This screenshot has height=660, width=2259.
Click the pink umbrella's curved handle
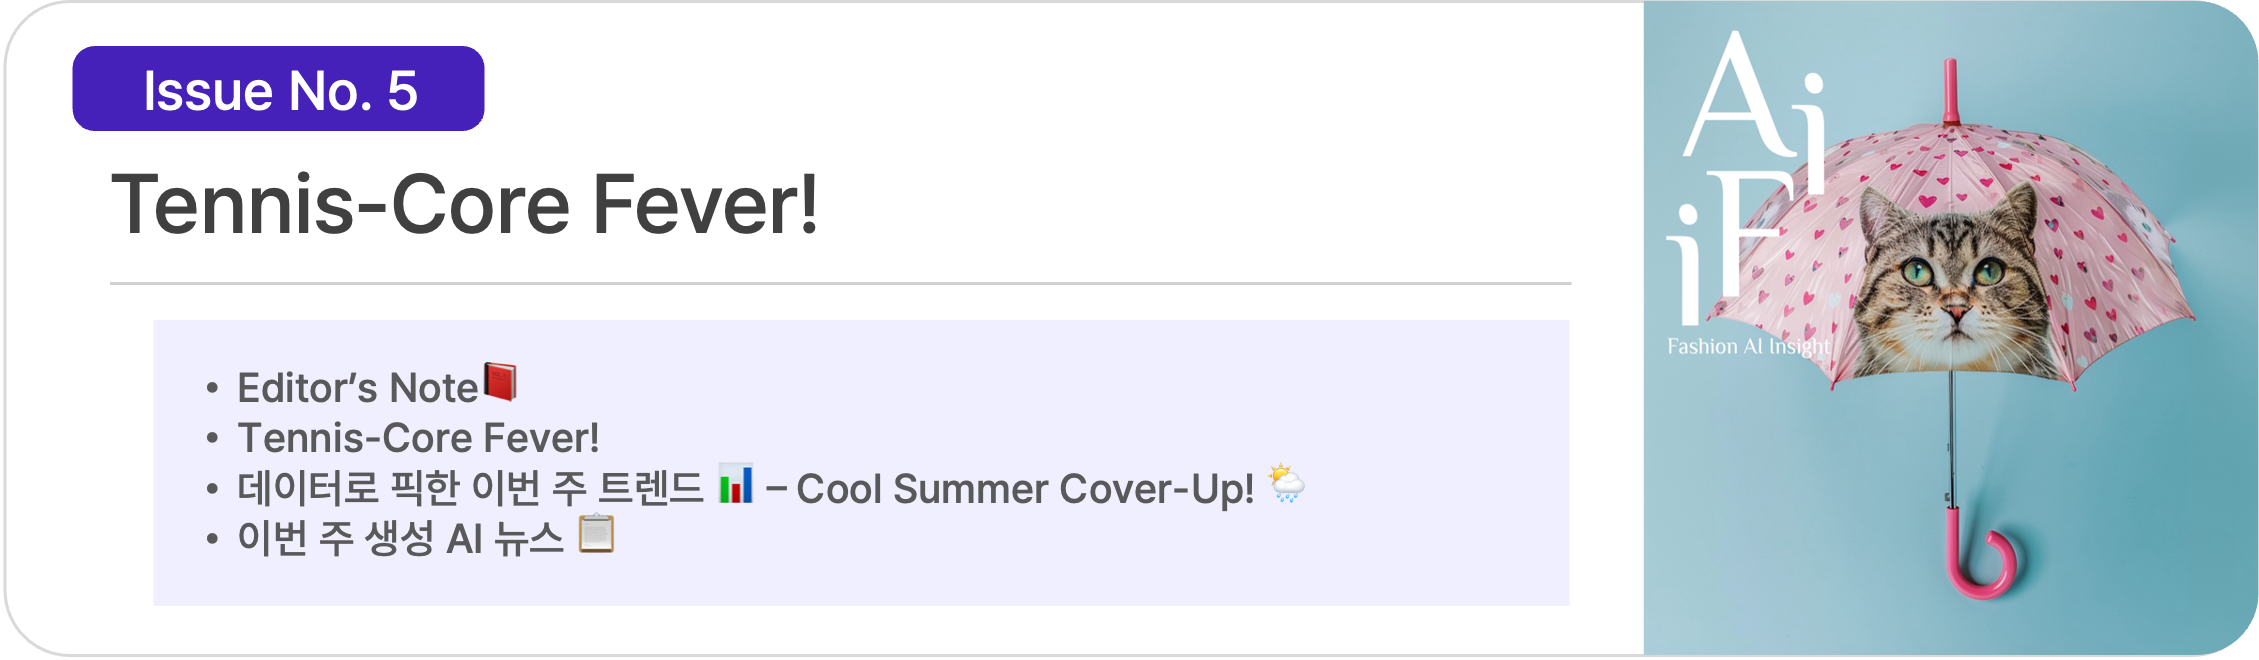coord(1980,565)
